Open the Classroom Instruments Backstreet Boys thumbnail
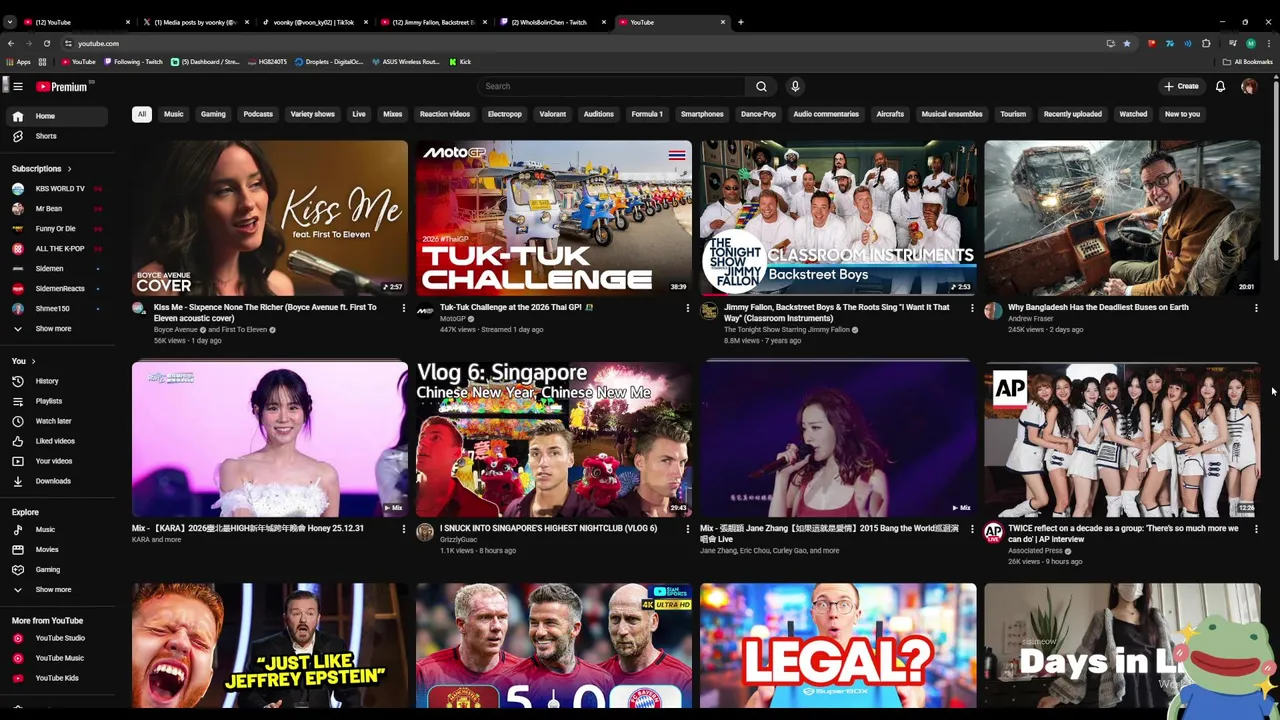This screenshot has height=720, width=1280. click(838, 218)
